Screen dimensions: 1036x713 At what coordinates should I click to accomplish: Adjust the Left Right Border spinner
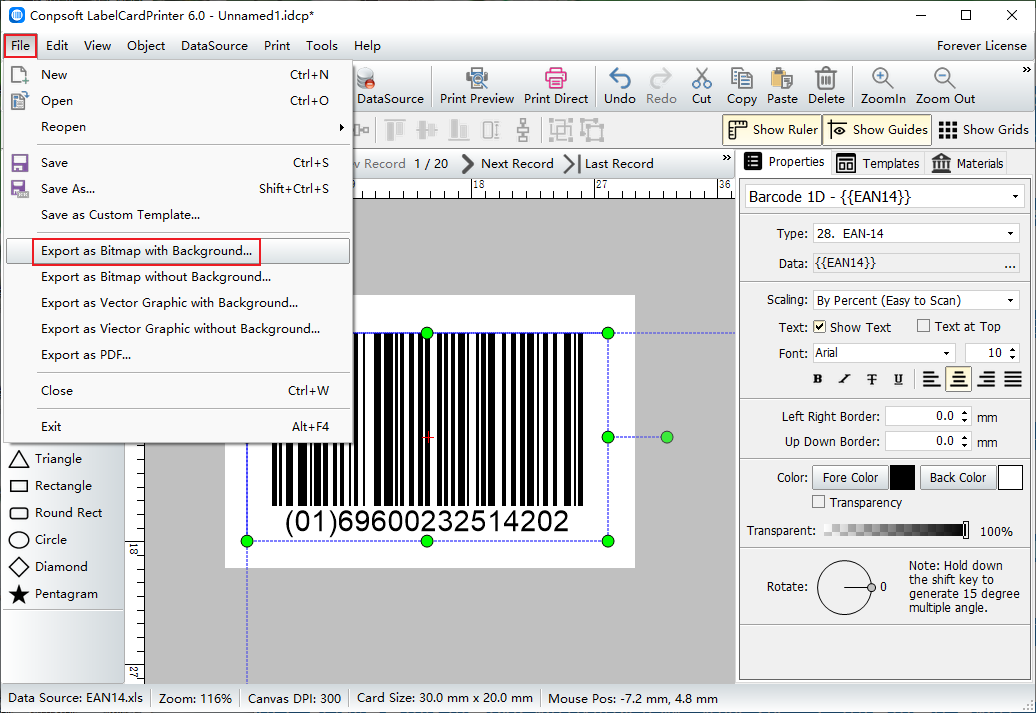pos(965,416)
